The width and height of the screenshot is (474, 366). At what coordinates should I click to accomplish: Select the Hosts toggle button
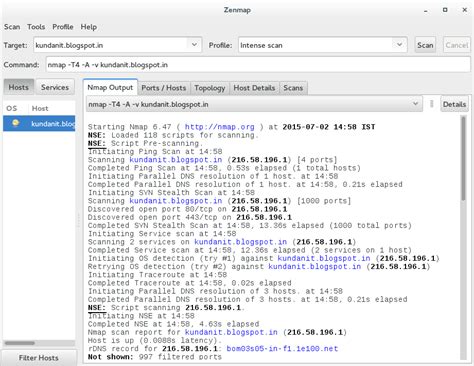click(19, 87)
